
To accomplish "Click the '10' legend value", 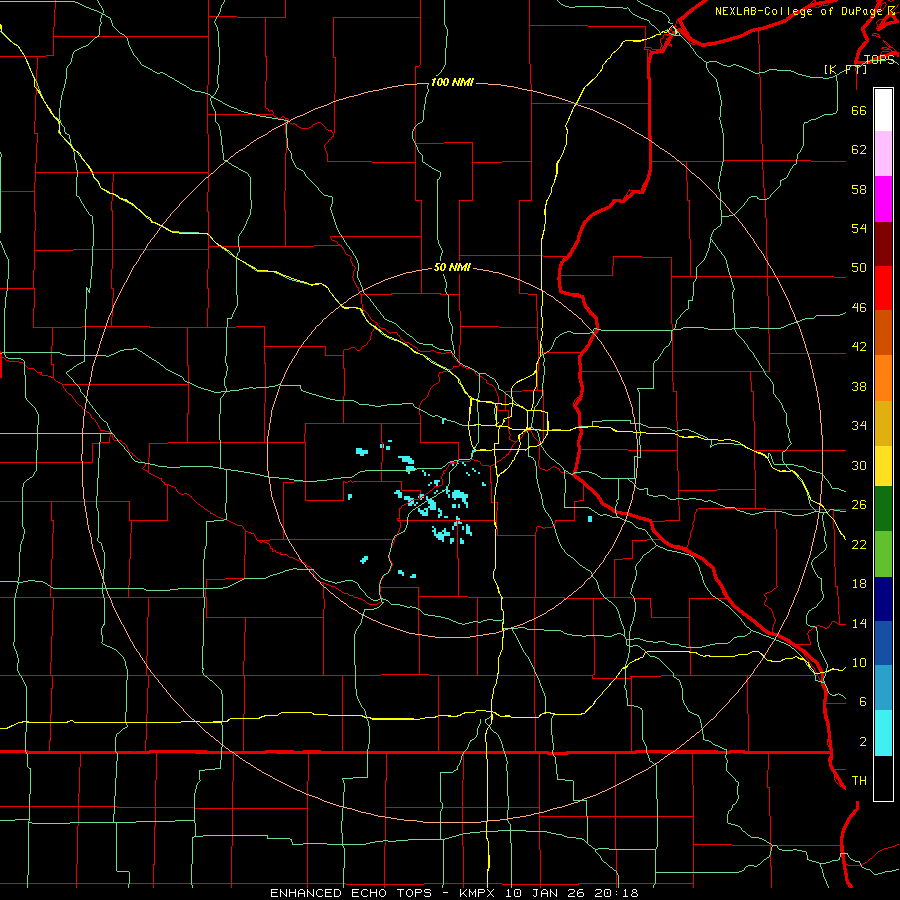I will click(x=859, y=663).
